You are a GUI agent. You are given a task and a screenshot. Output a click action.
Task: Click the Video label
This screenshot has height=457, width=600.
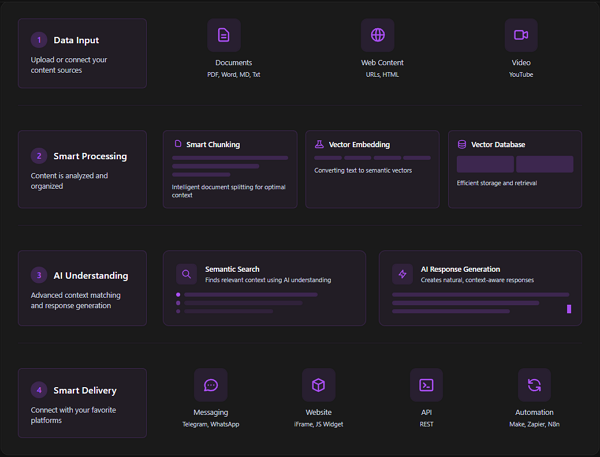pos(521,63)
